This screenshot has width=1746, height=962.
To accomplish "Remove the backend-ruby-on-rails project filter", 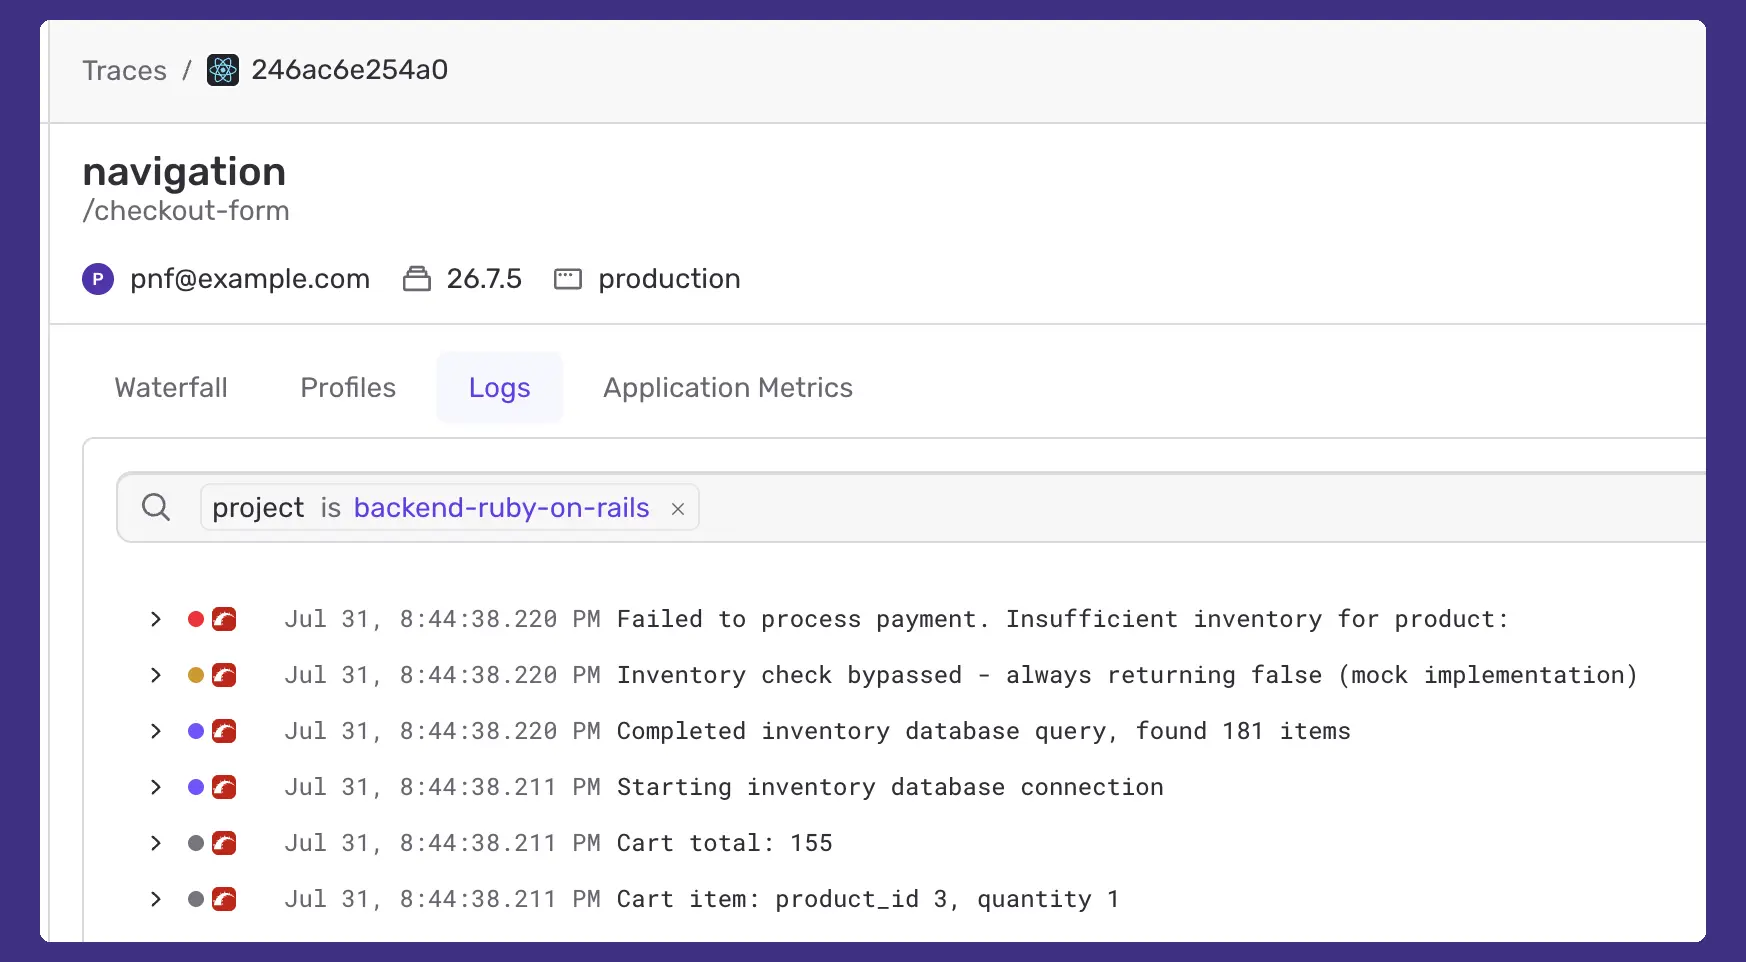I will click(x=678, y=509).
